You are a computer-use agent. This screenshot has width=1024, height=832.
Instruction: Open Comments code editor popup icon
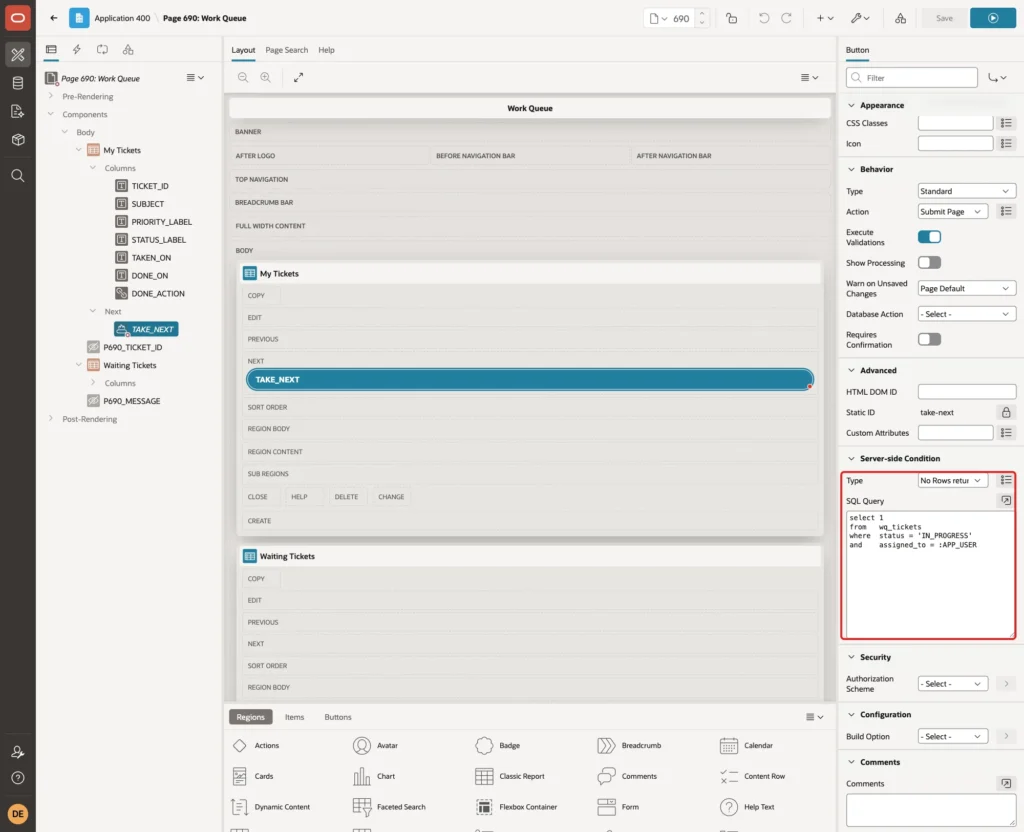pyautogui.click(x=1006, y=783)
